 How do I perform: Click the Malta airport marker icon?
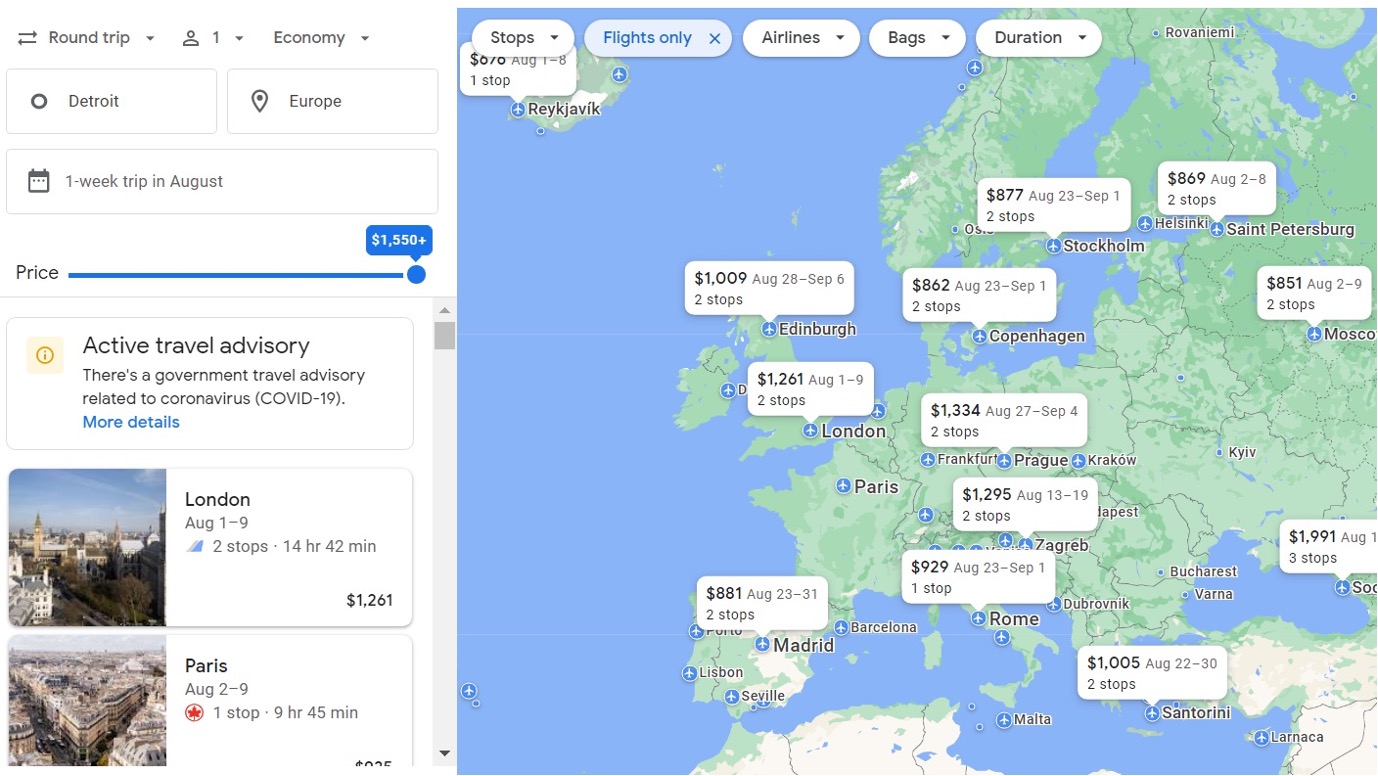(1003, 720)
